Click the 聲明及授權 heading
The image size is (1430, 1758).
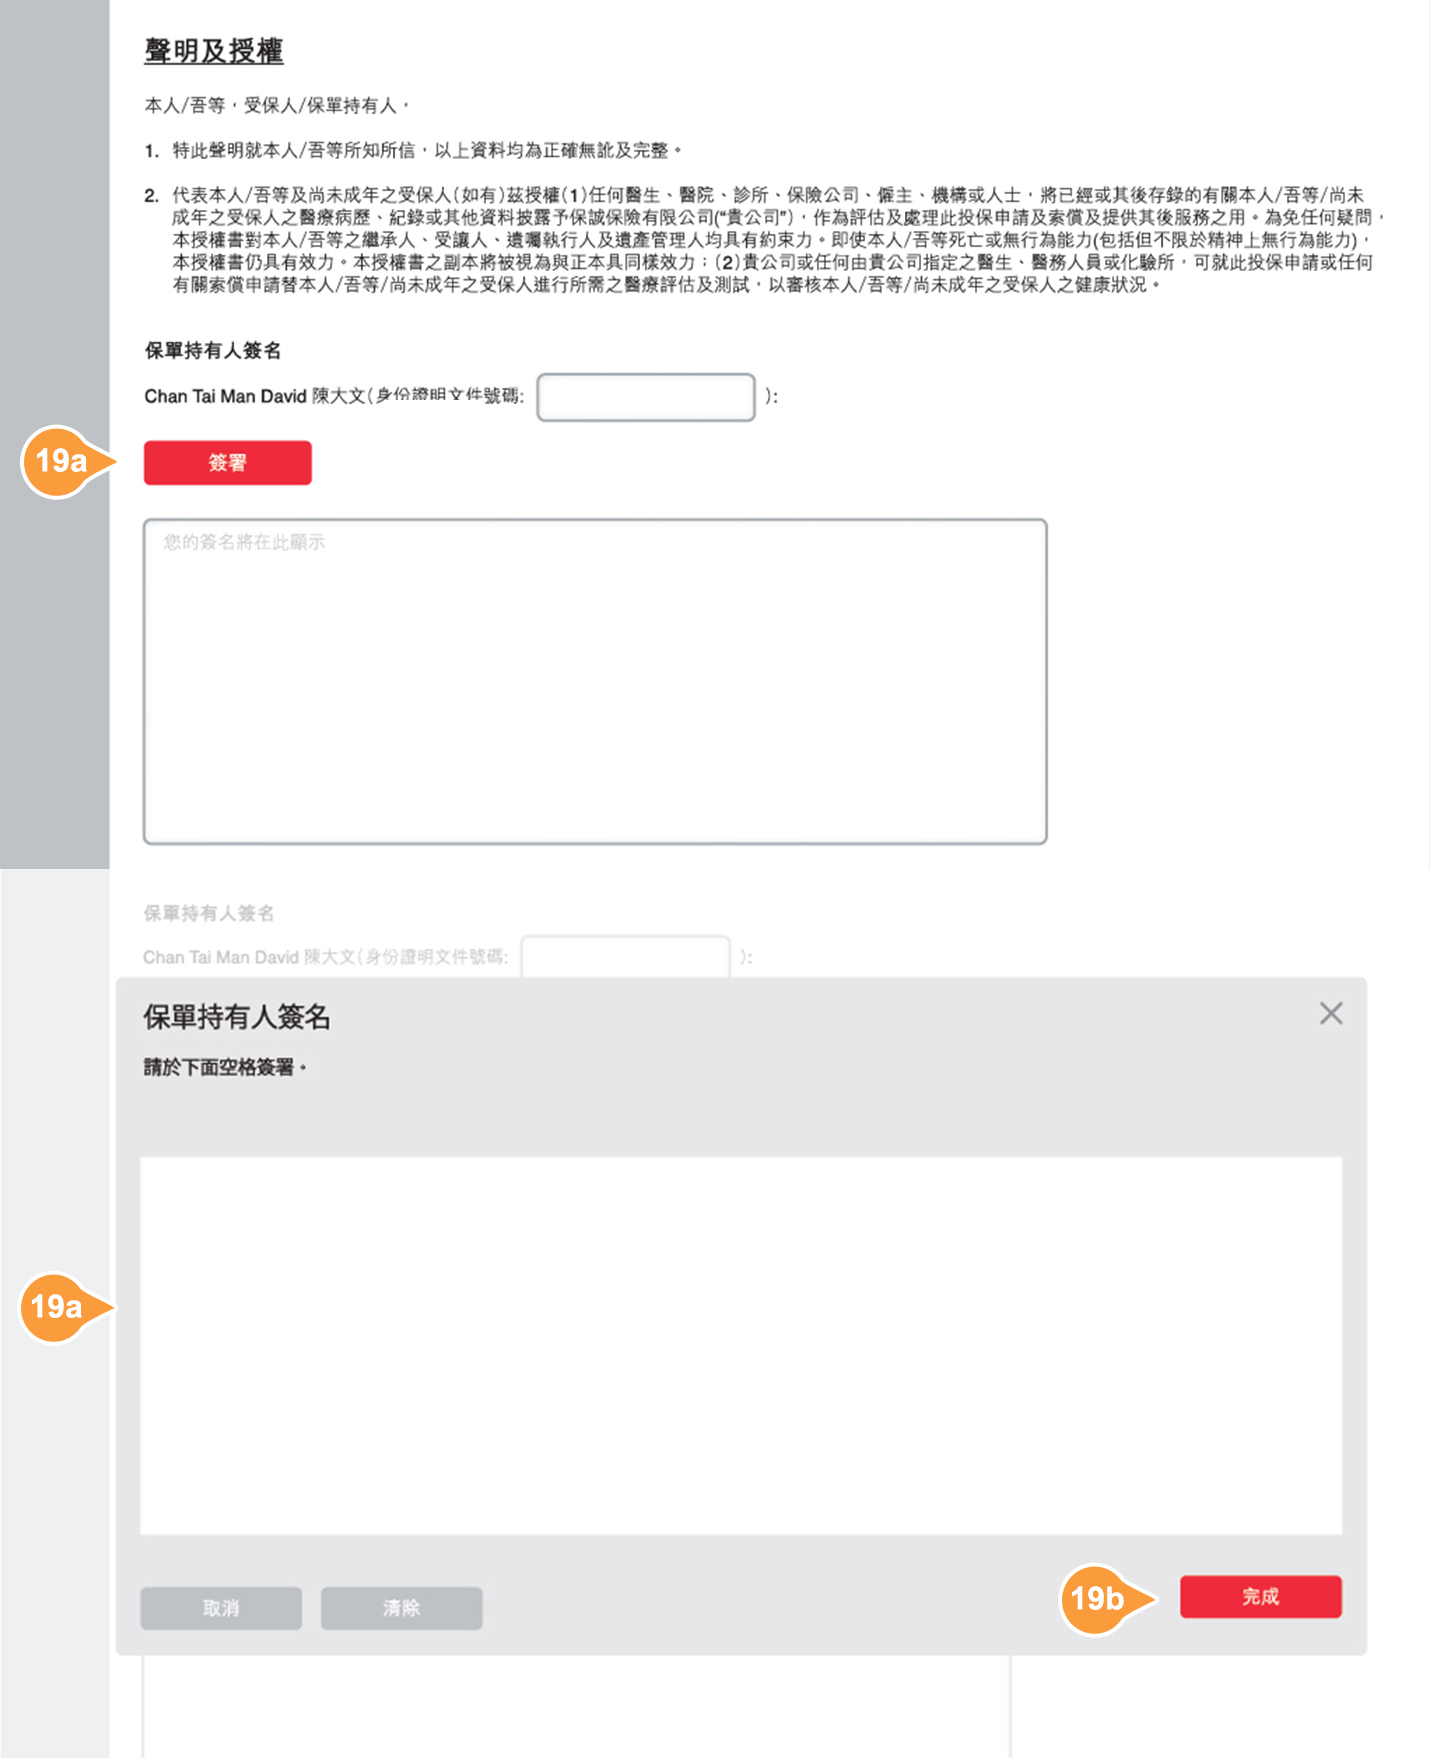pos(214,51)
